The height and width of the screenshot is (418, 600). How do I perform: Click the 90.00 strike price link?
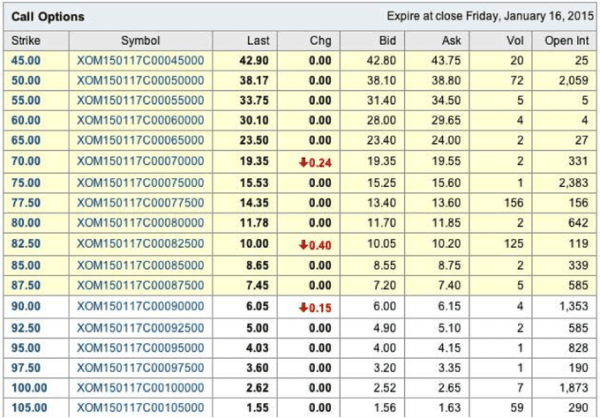click(25, 307)
